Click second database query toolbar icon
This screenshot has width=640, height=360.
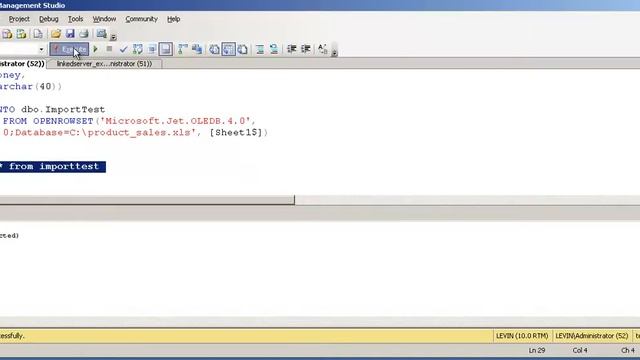21,34
